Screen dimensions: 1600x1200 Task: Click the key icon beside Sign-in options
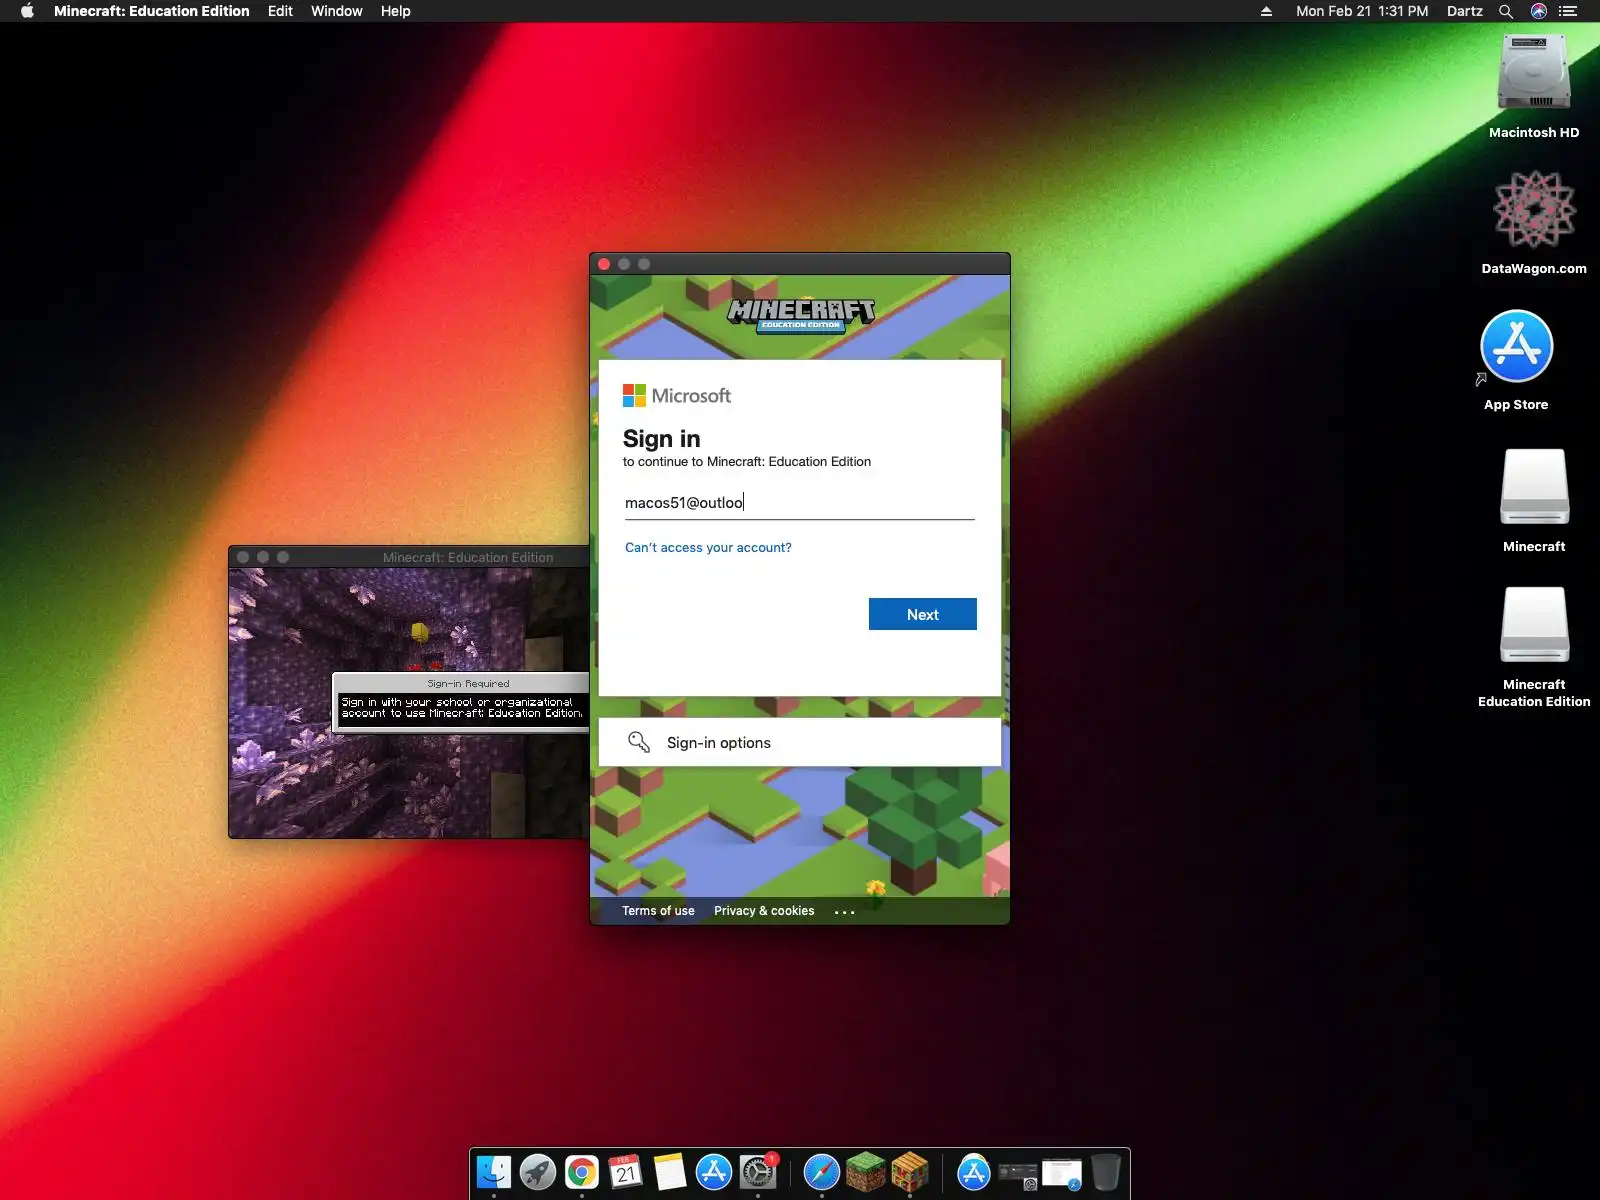pyautogui.click(x=638, y=742)
